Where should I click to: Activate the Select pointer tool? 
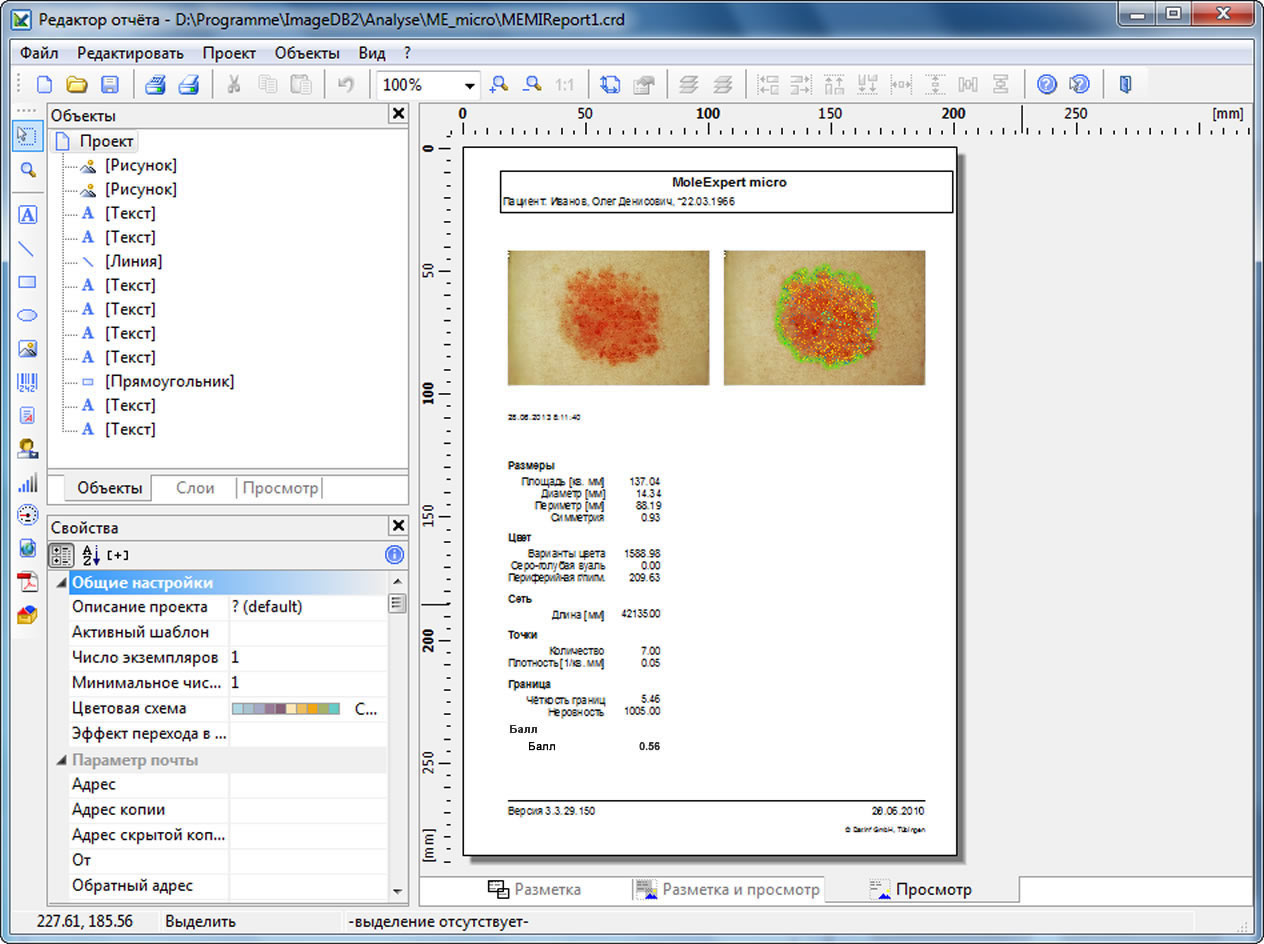click(x=28, y=136)
